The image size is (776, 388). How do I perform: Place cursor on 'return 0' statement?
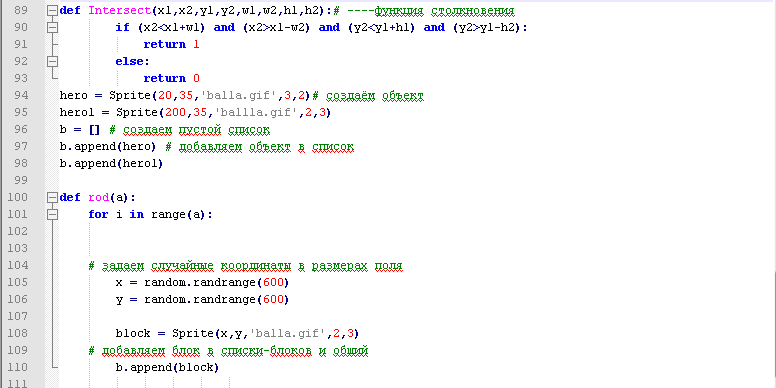(171, 78)
